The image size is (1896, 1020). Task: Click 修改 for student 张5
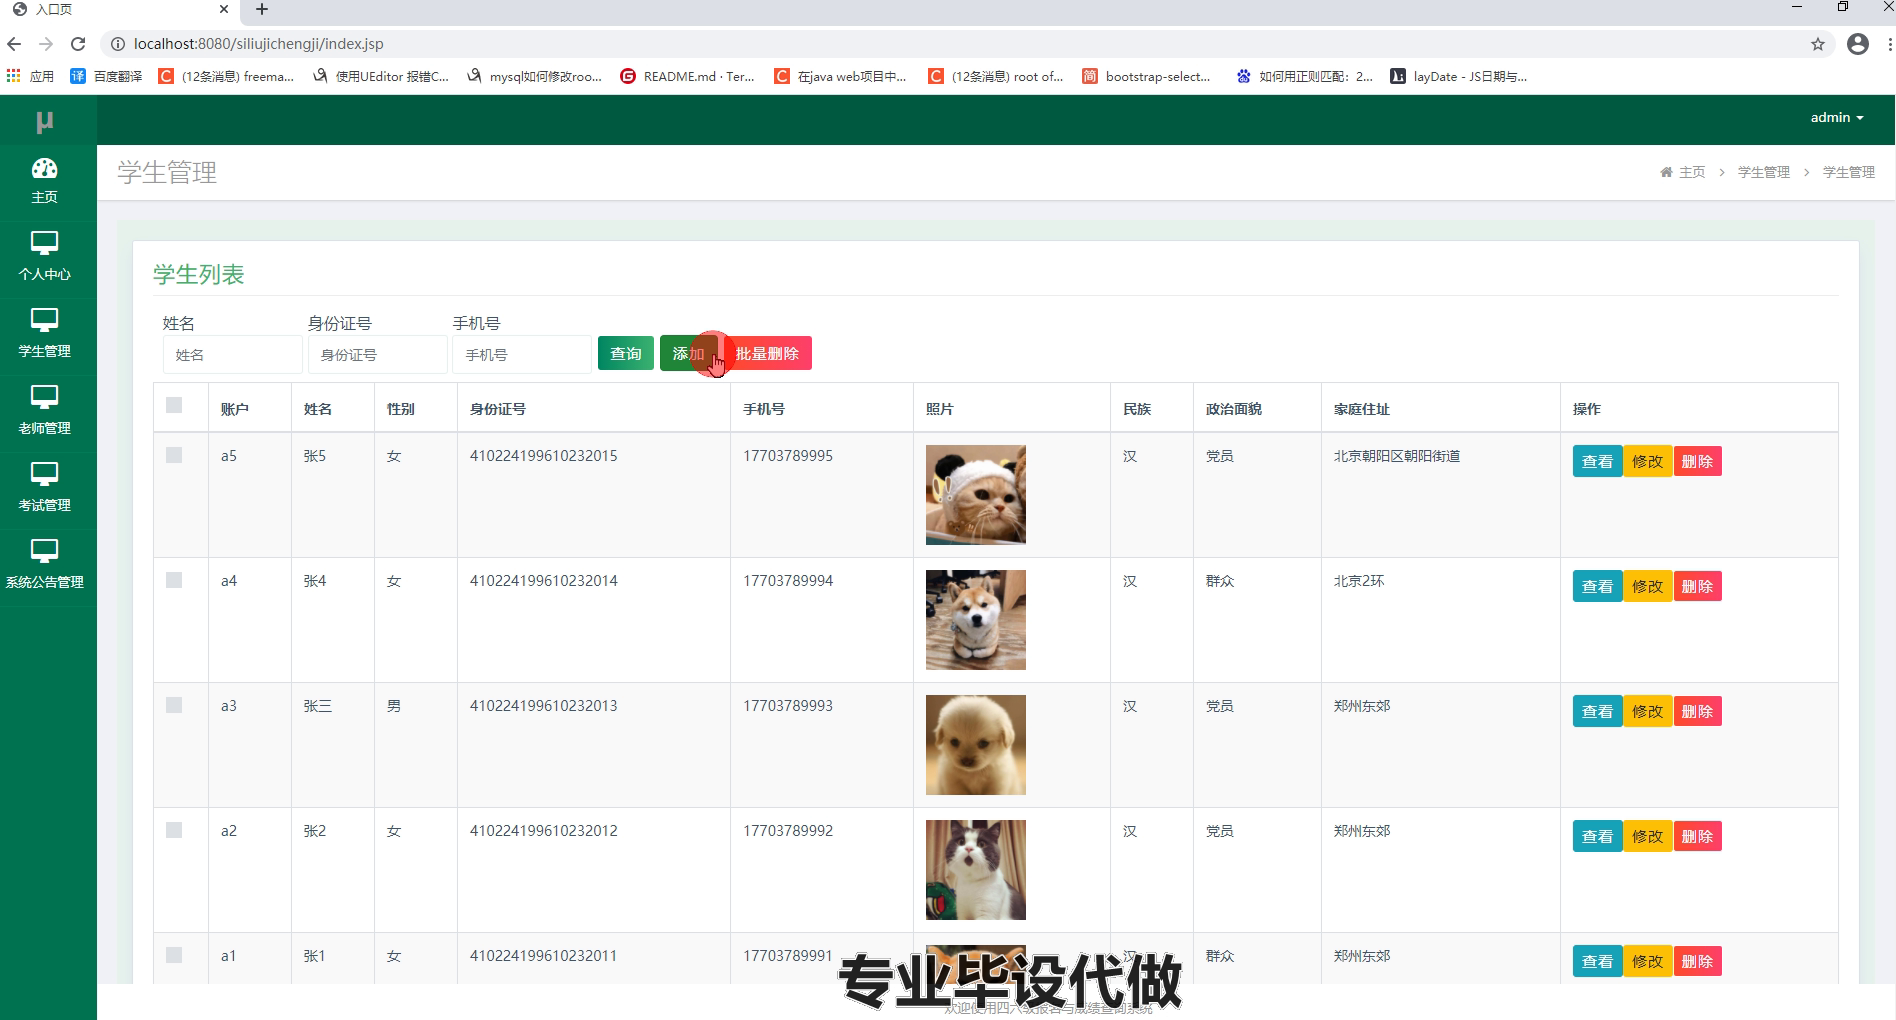tap(1647, 461)
